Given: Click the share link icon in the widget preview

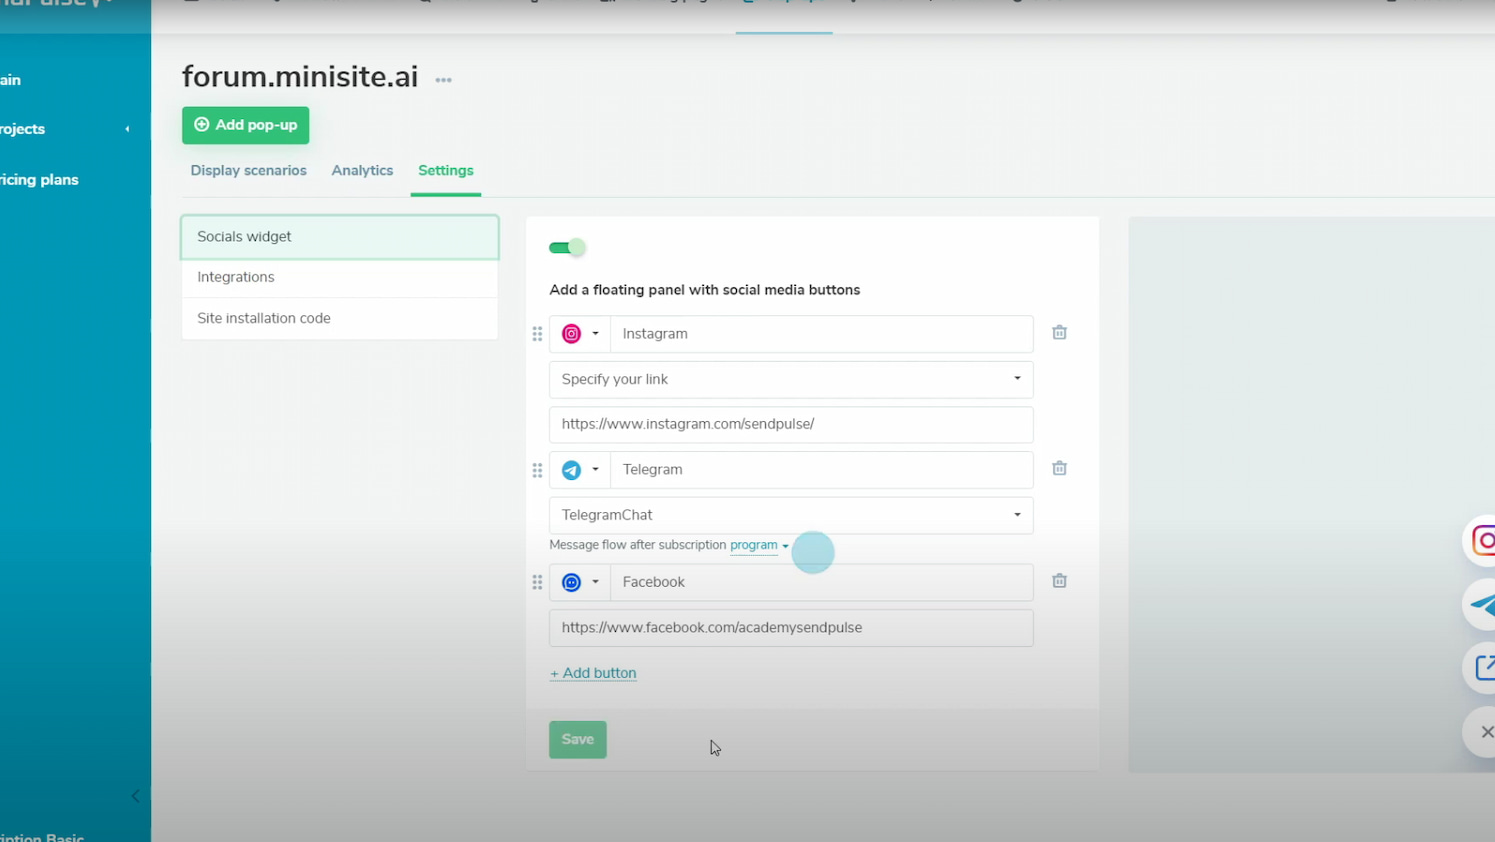Looking at the screenshot, I should [1483, 668].
